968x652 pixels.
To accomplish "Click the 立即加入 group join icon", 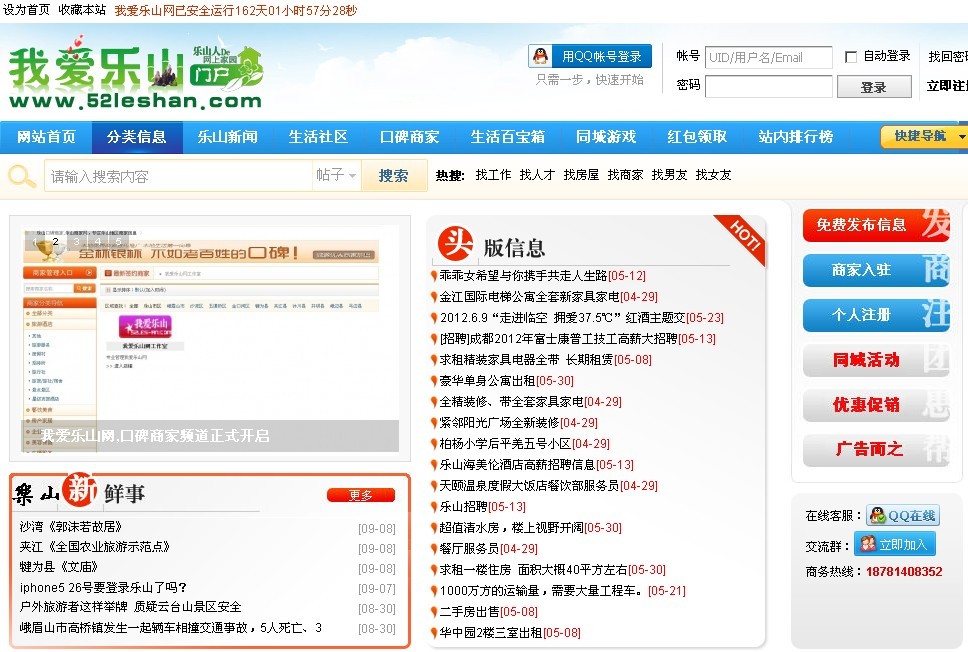I will pyautogui.click(x=895, y=544).
